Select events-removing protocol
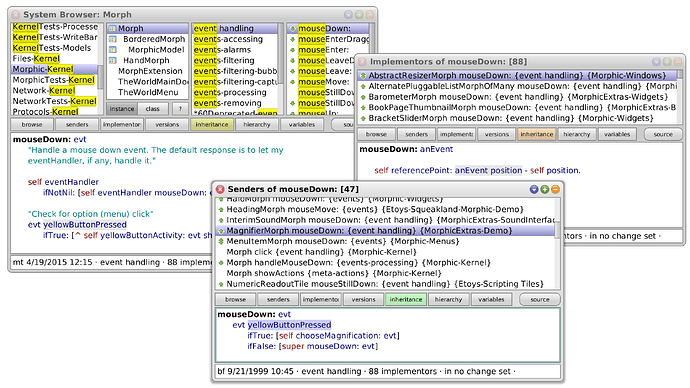Screen dimensions: 690x388 pyautogui.click(x=235, y=103)
